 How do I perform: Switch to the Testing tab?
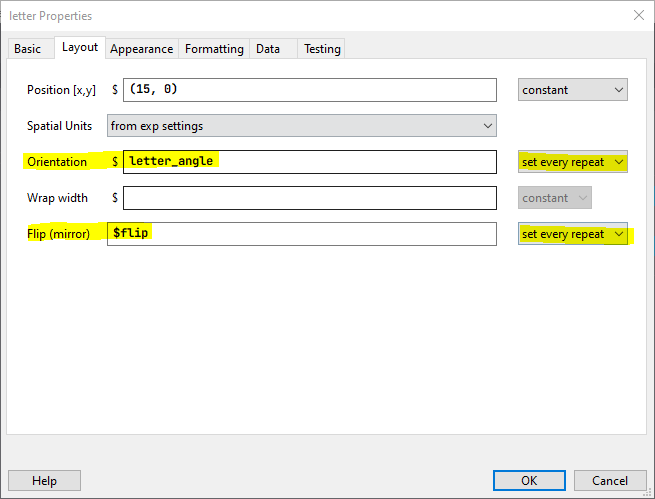click(322, 49)
